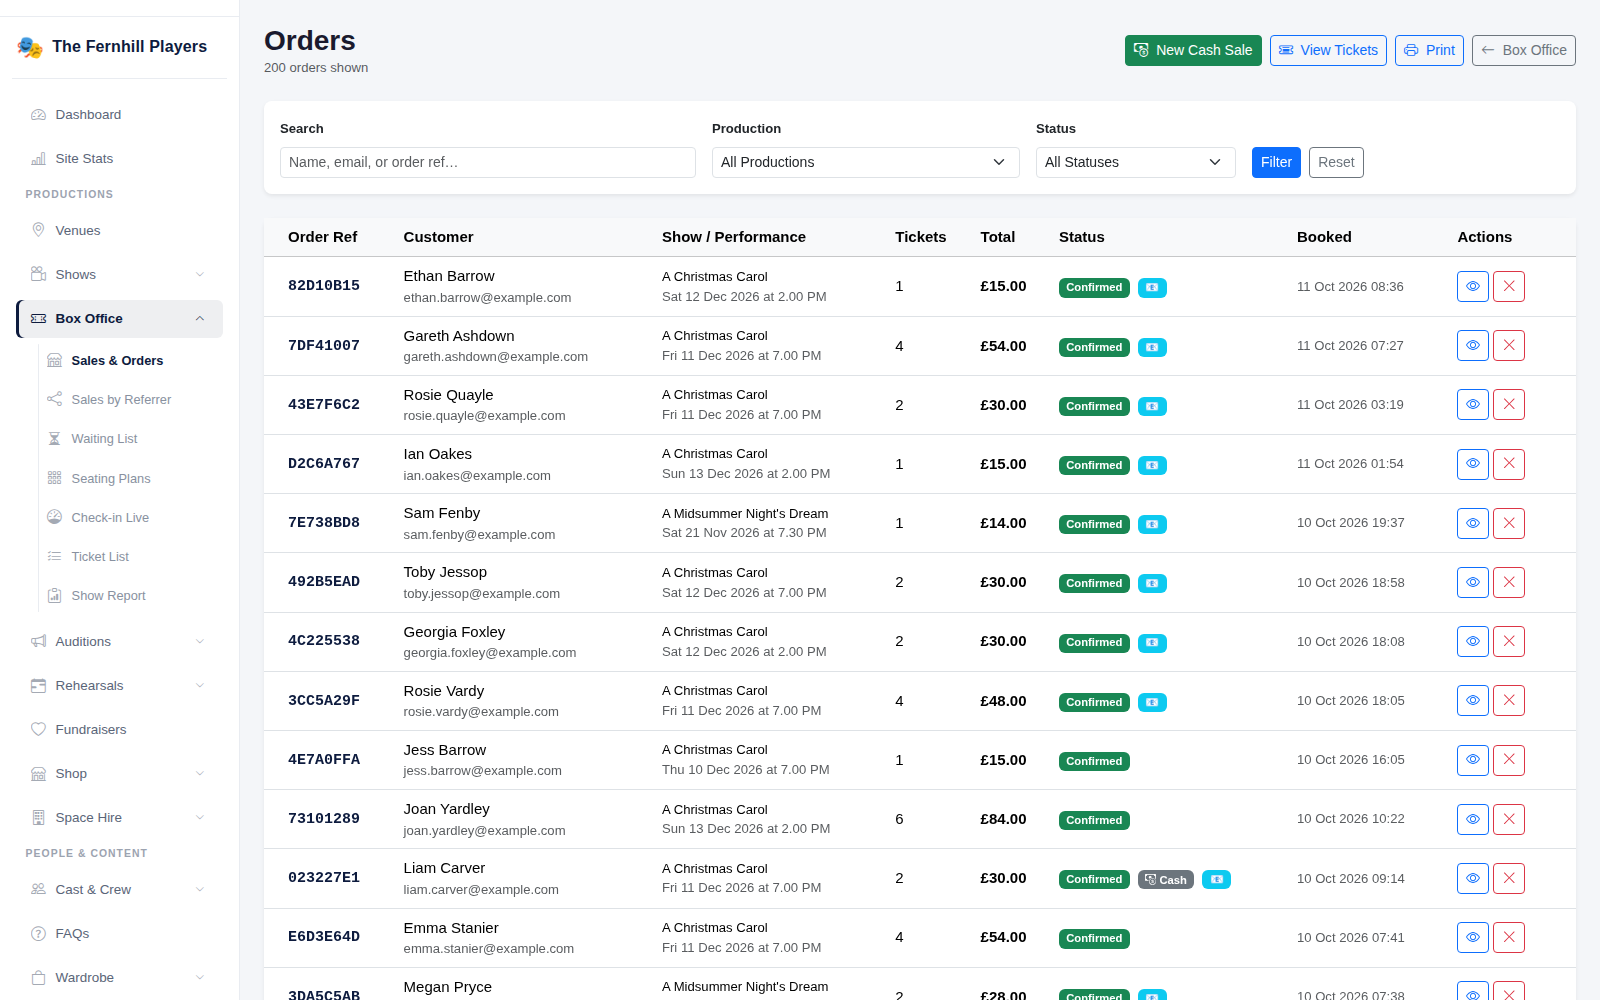Open the All Productions dropdown

coord(866,162)
